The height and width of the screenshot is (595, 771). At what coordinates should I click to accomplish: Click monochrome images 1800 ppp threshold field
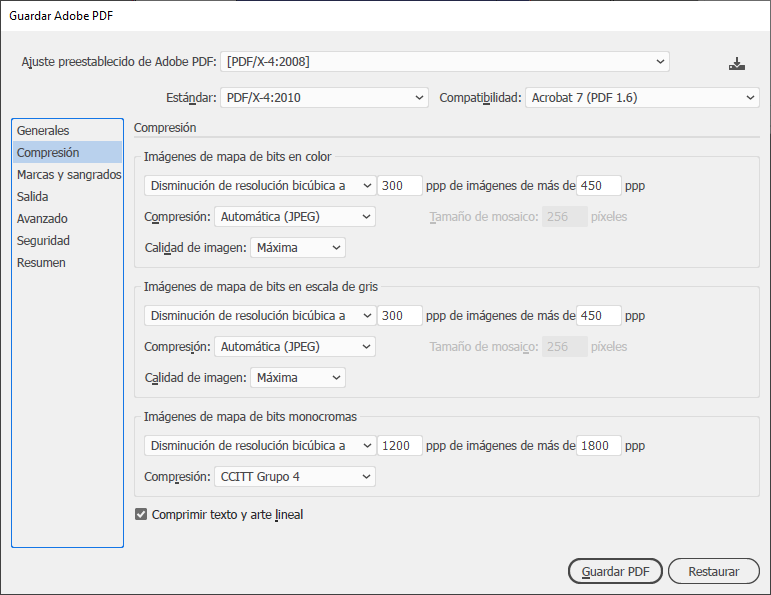point(599,445)
